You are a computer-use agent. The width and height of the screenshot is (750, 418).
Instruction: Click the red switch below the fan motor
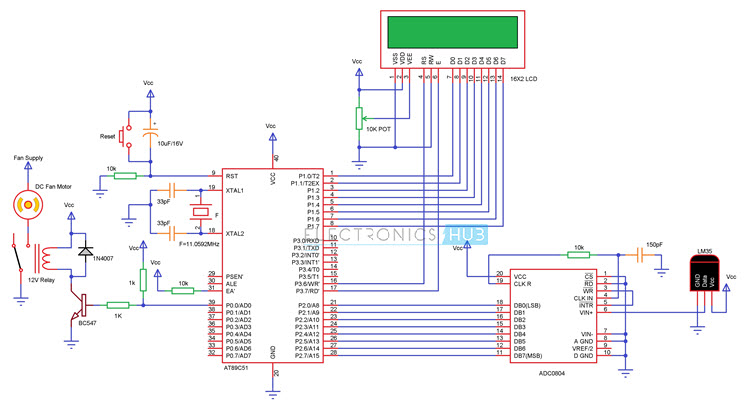[15, 251]
